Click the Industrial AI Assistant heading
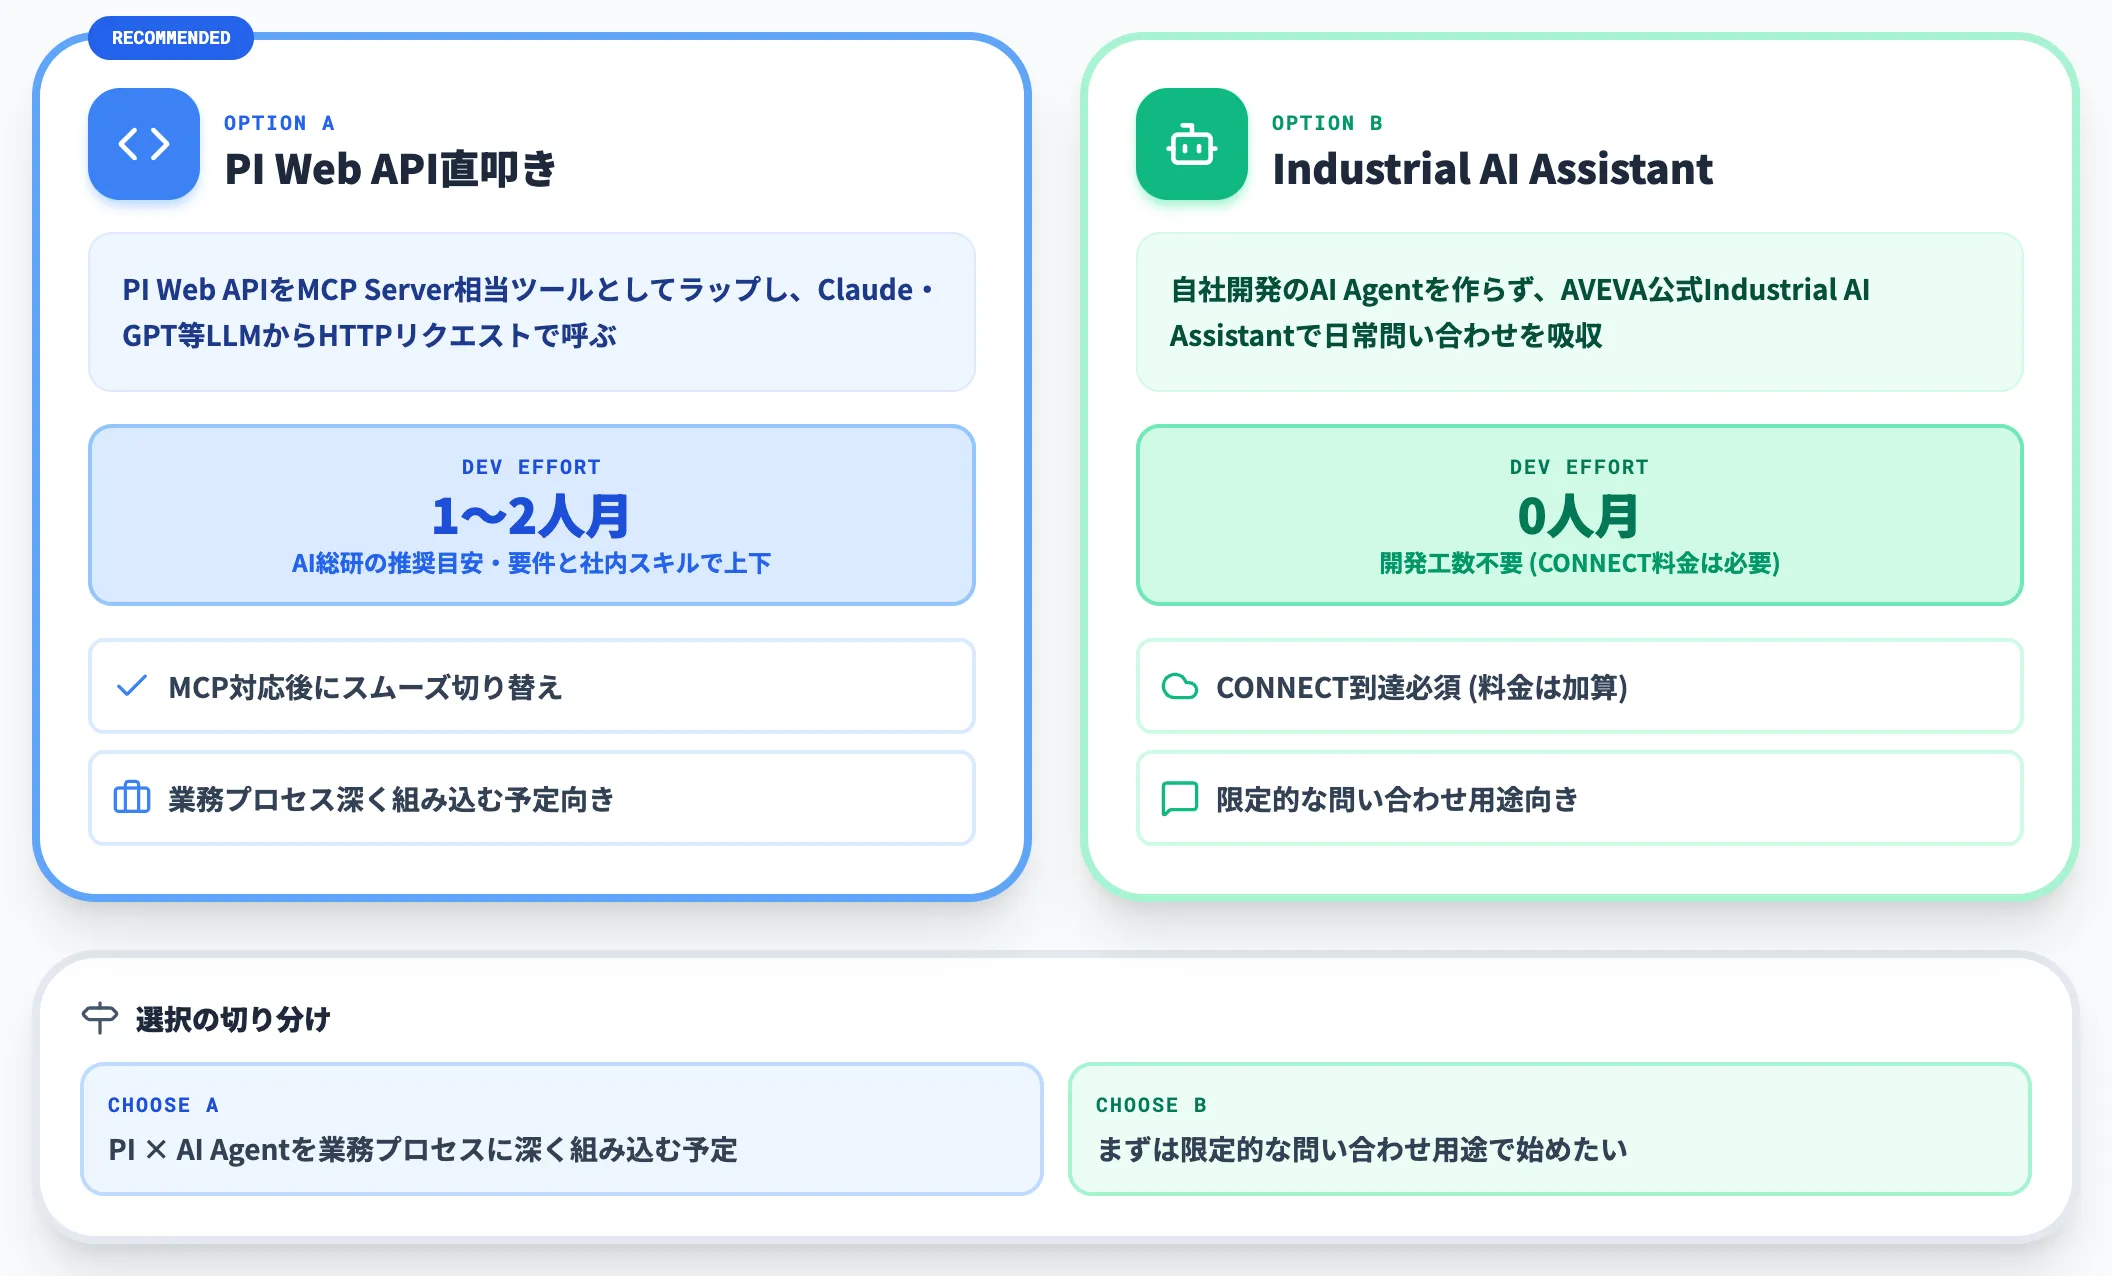Image resolution: width=2112 pixels, height=1276 pixels. point(1492,168)
